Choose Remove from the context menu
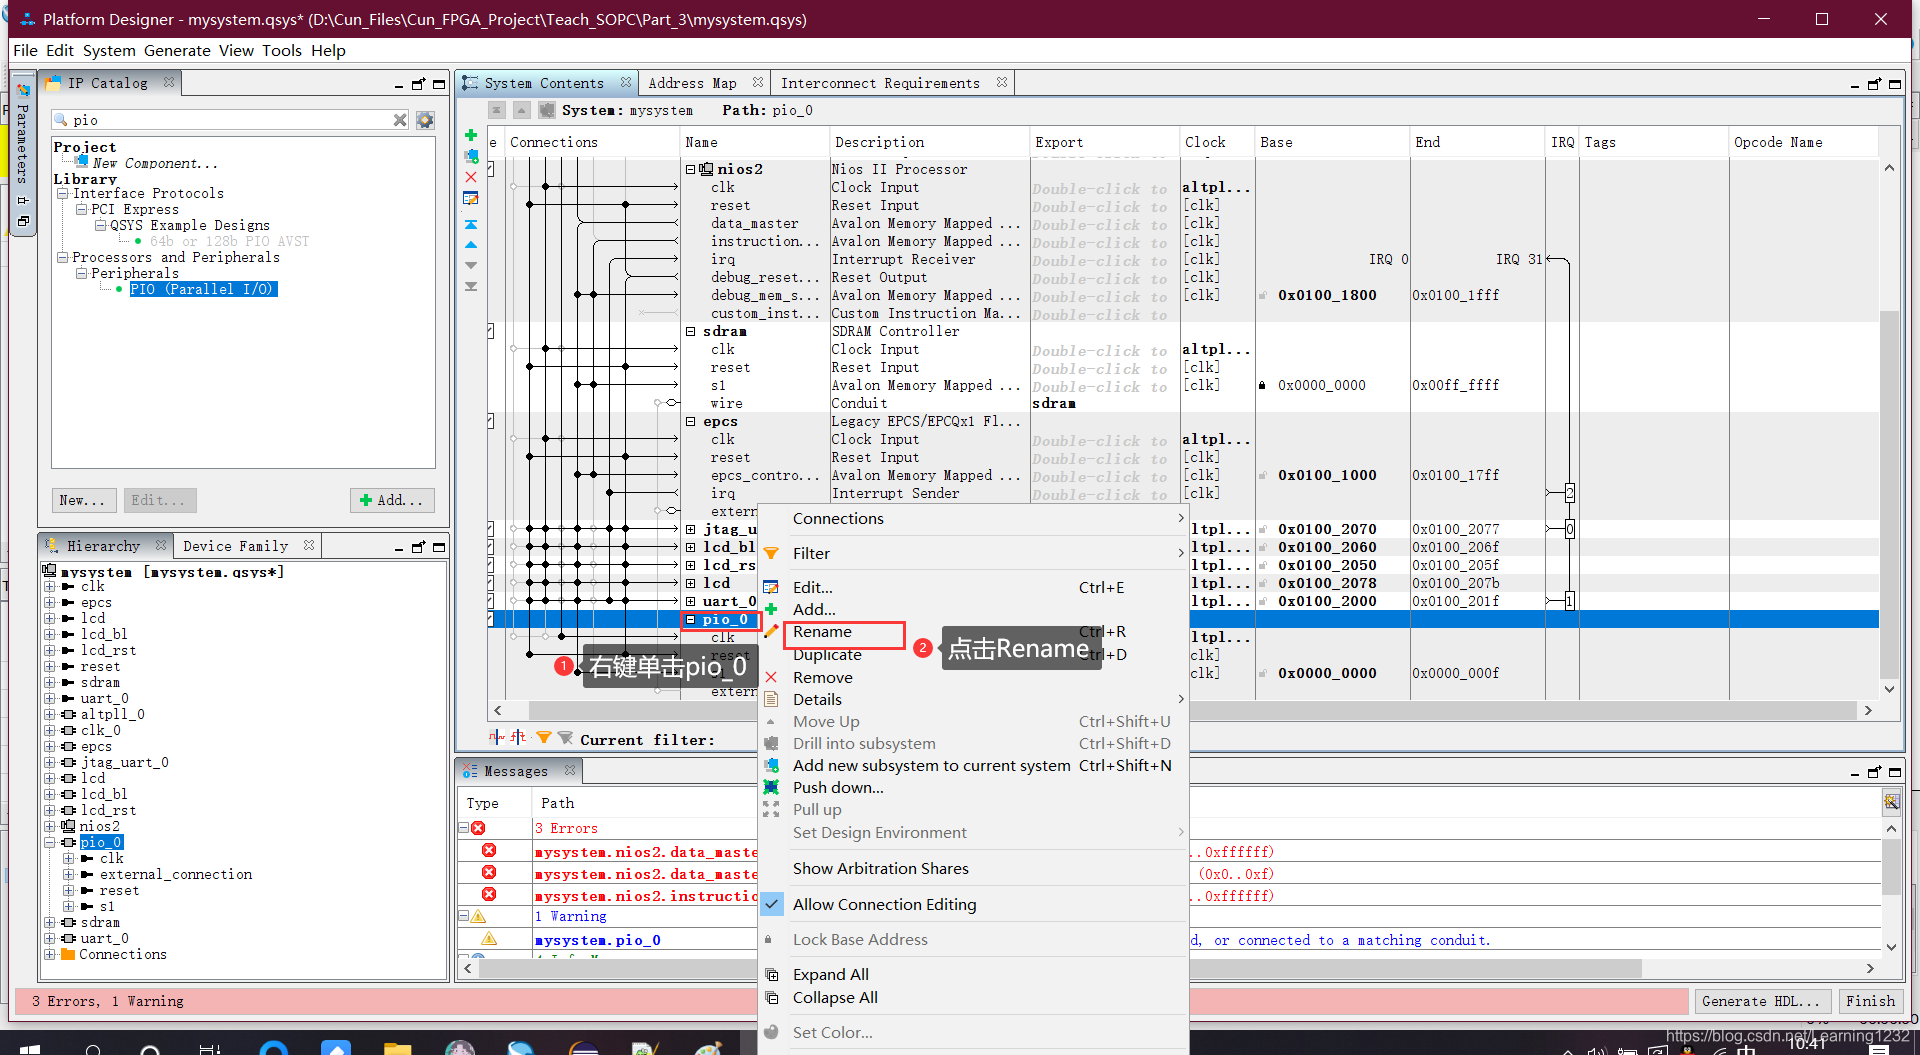Screen dimensions: 1920x1055 point(822,677)
